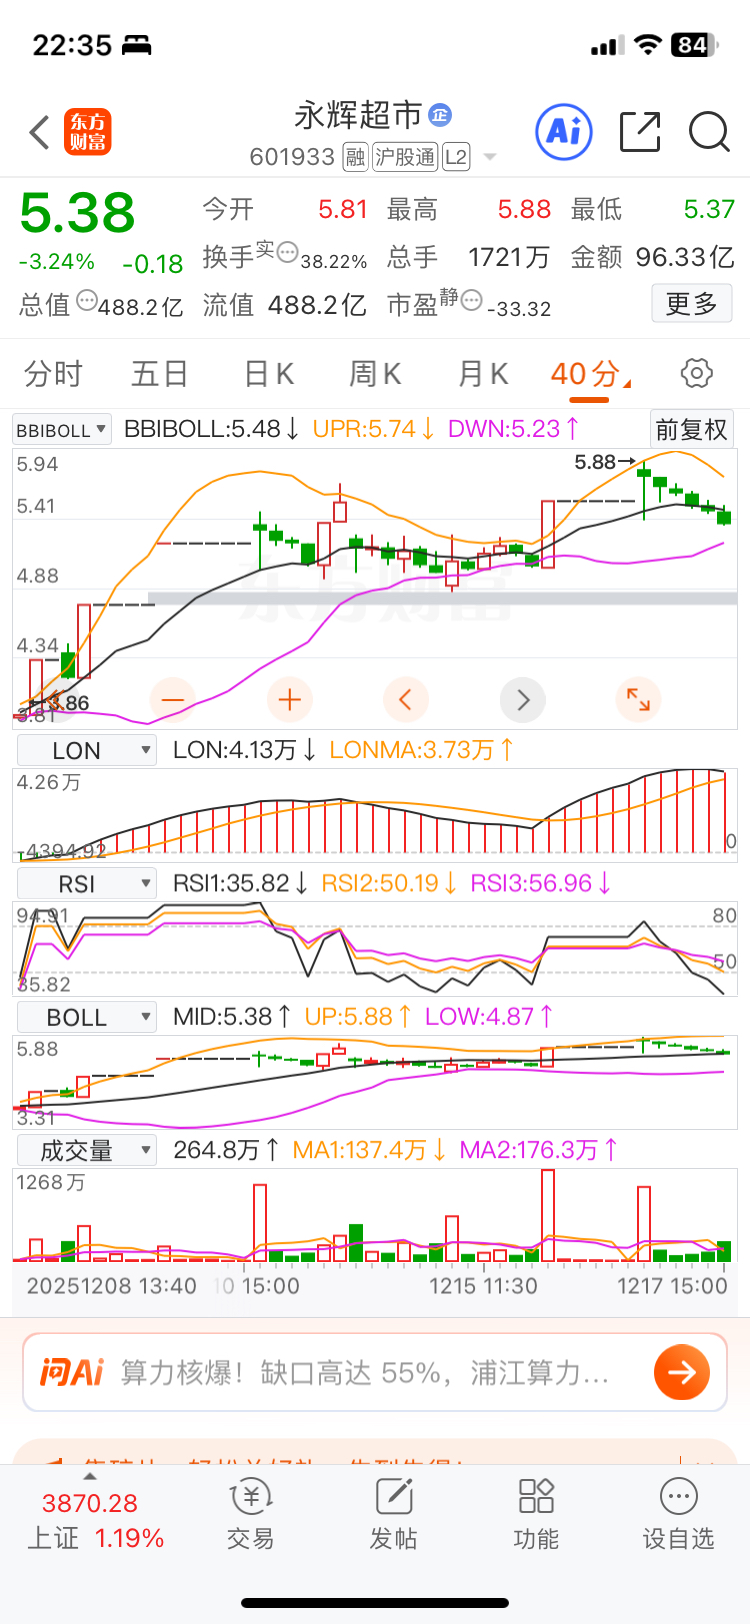This screenshot has height=1624, width=750.
Task: Tap change percent -3.24%
Action: (57, 262)
